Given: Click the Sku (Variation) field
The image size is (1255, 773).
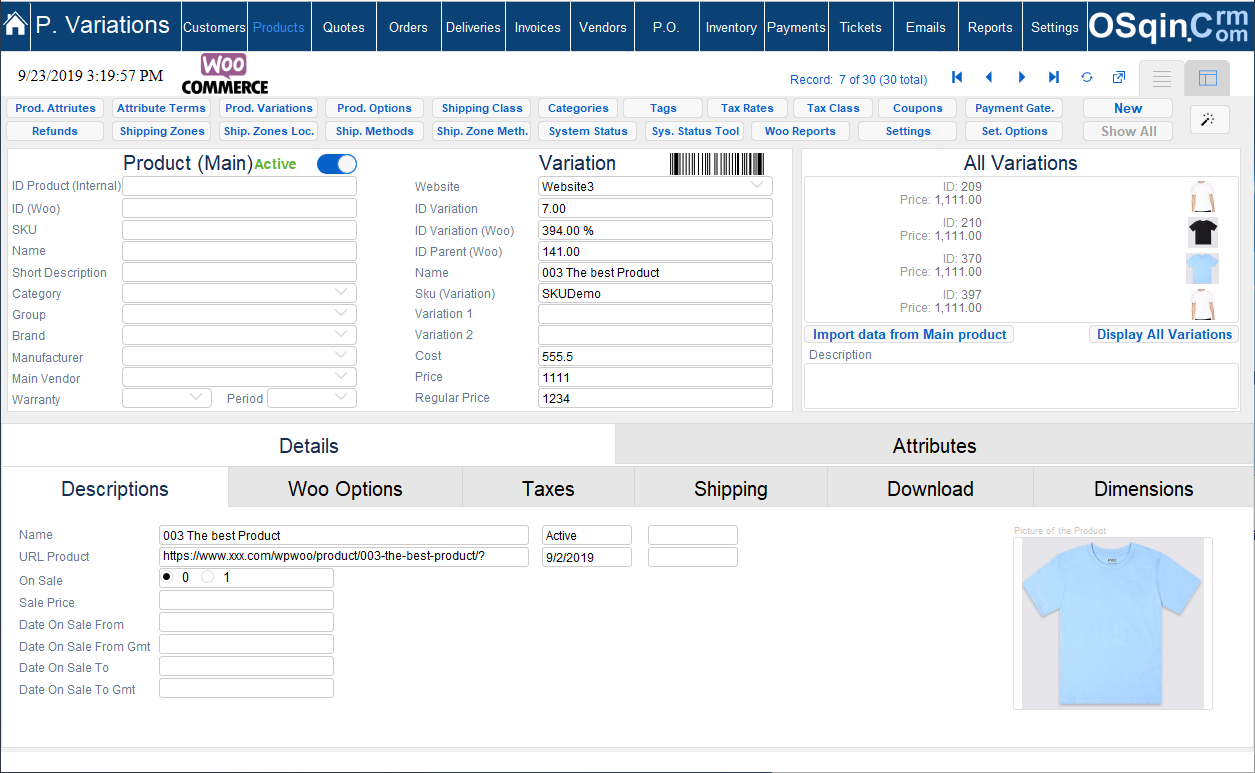Looking at the screenshot, I should click(x=655, y=293).
